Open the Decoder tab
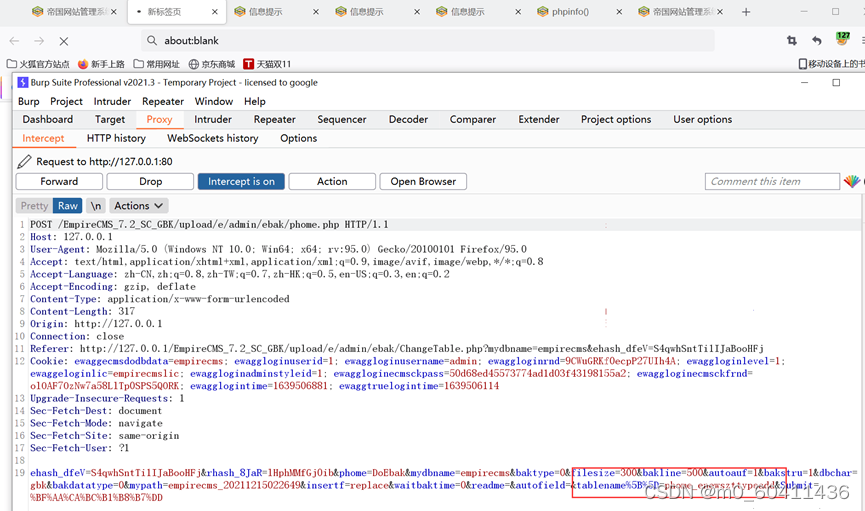Image resolution: width=865 pixels, height=511 pixels. tap(408, 119)
